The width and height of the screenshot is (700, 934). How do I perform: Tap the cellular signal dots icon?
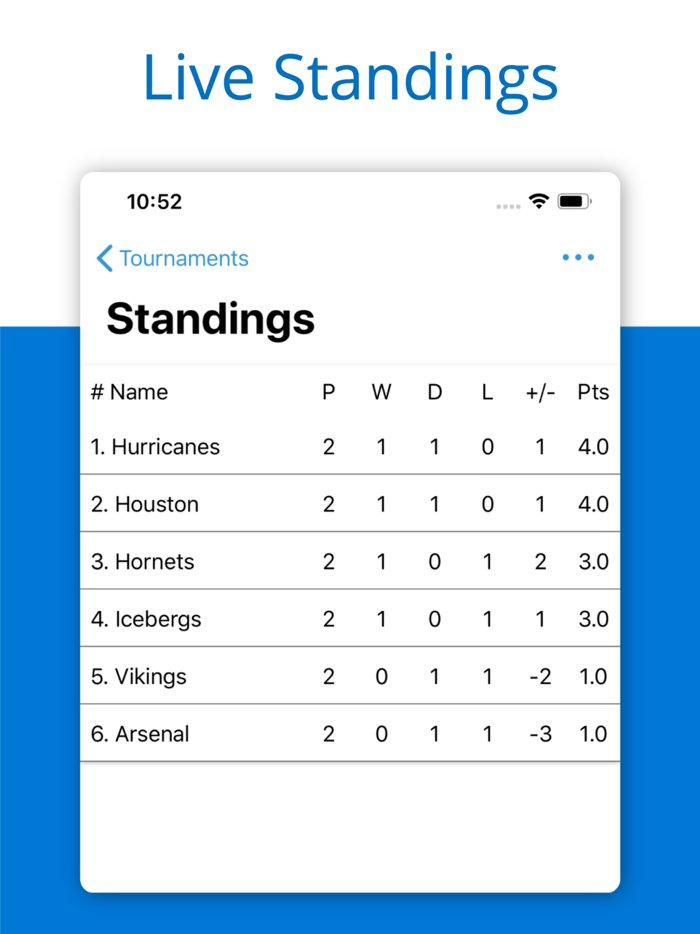[x=508, y=203]
